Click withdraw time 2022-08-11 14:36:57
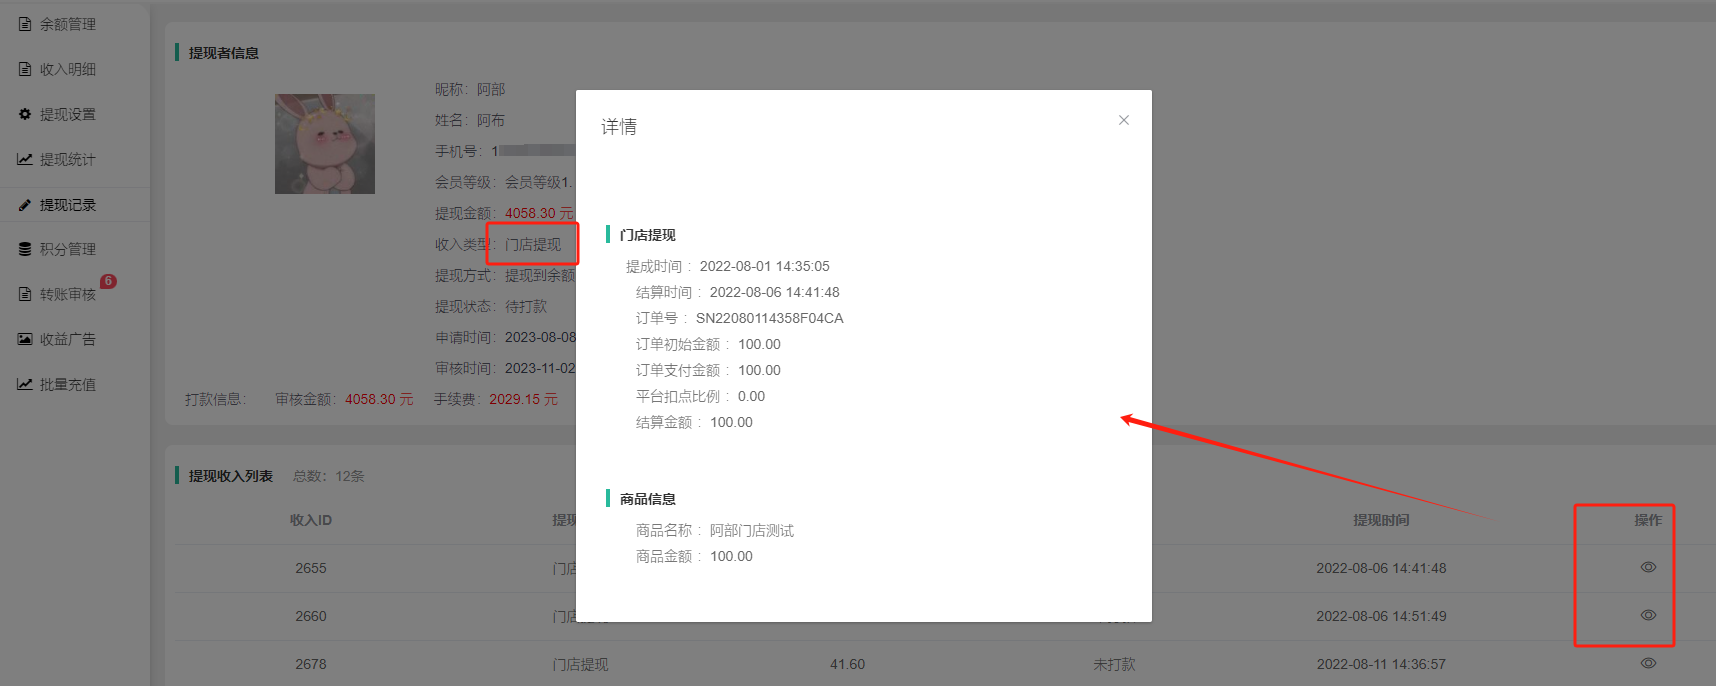Viewport: 1716px width, 686px height. pos(1381,664)
